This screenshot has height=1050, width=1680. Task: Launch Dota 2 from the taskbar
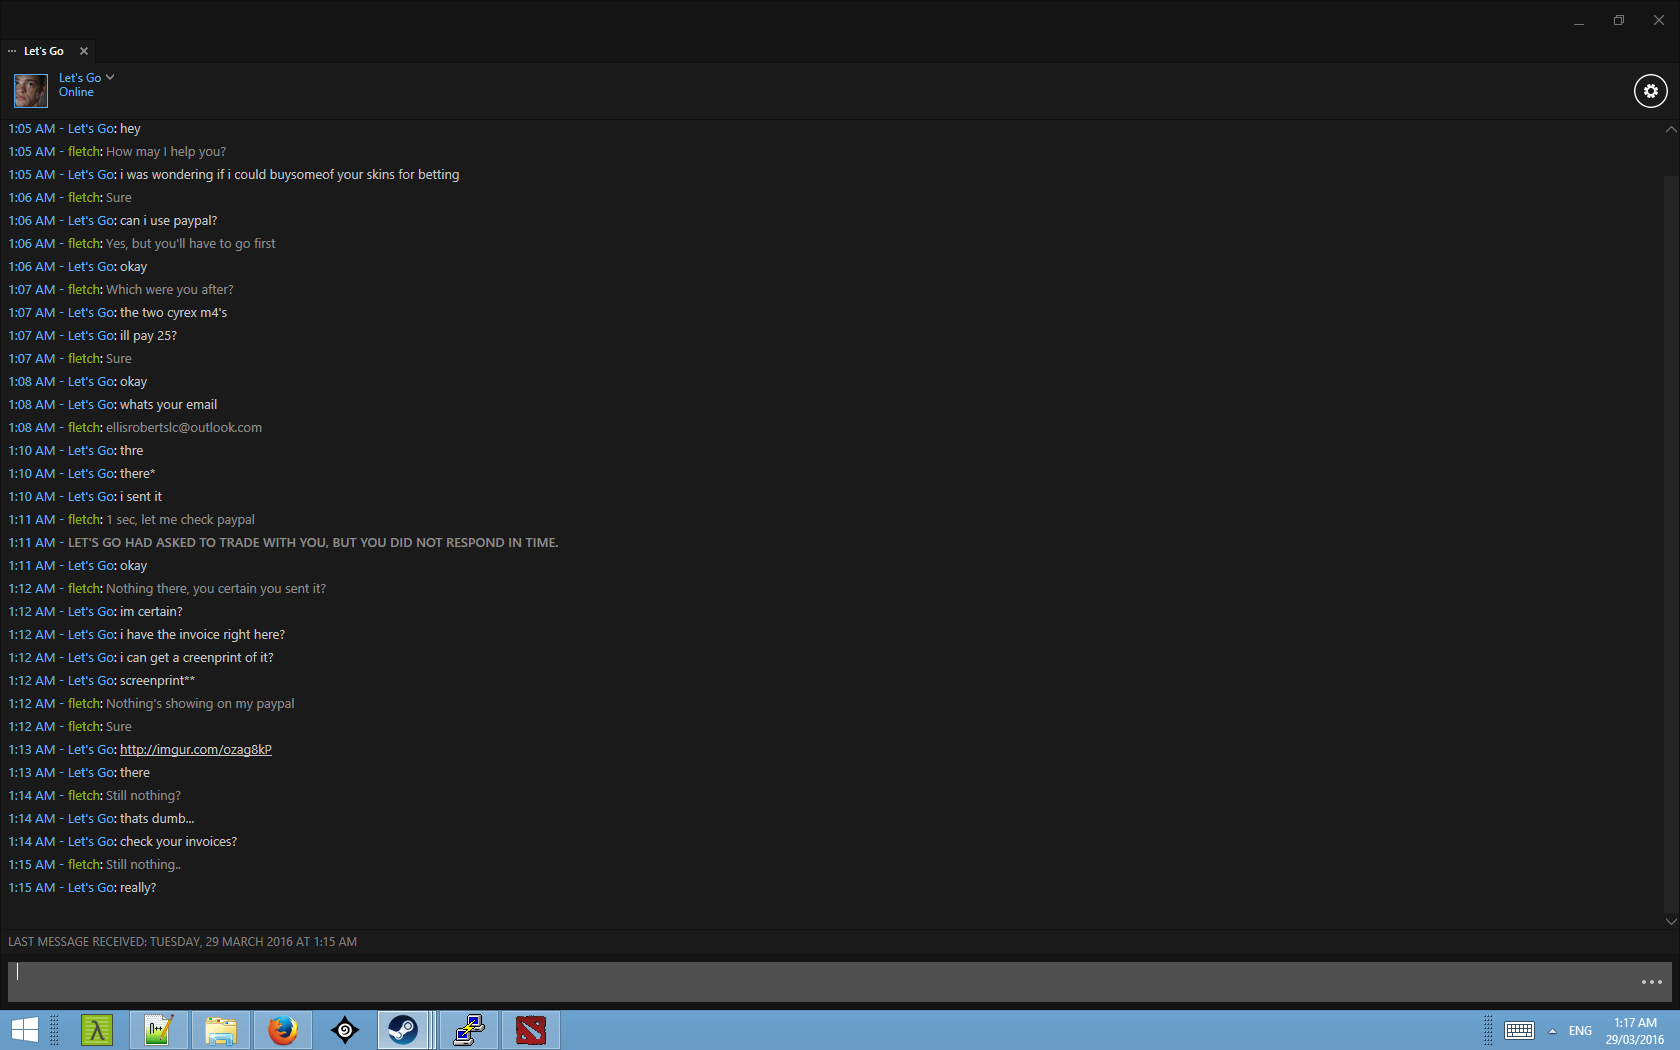[x=531, y=1030]
